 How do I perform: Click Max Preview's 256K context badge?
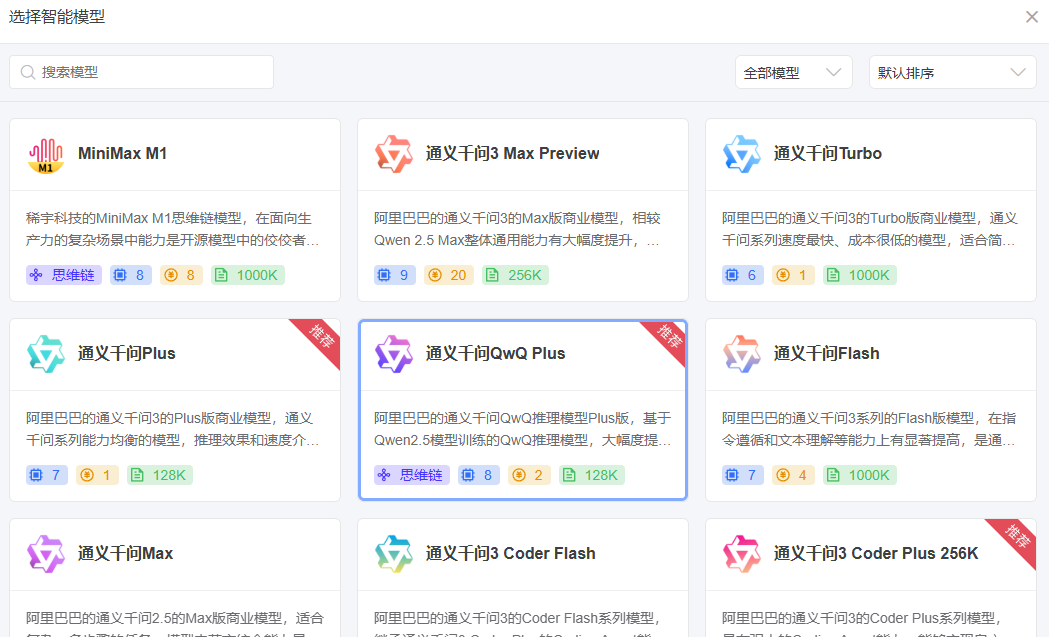515,275
